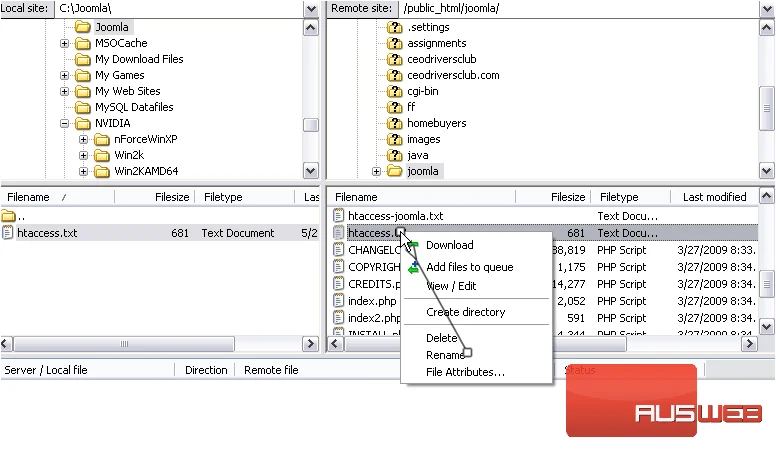Collapse the NVIDIA folder node

click(64, 124)
